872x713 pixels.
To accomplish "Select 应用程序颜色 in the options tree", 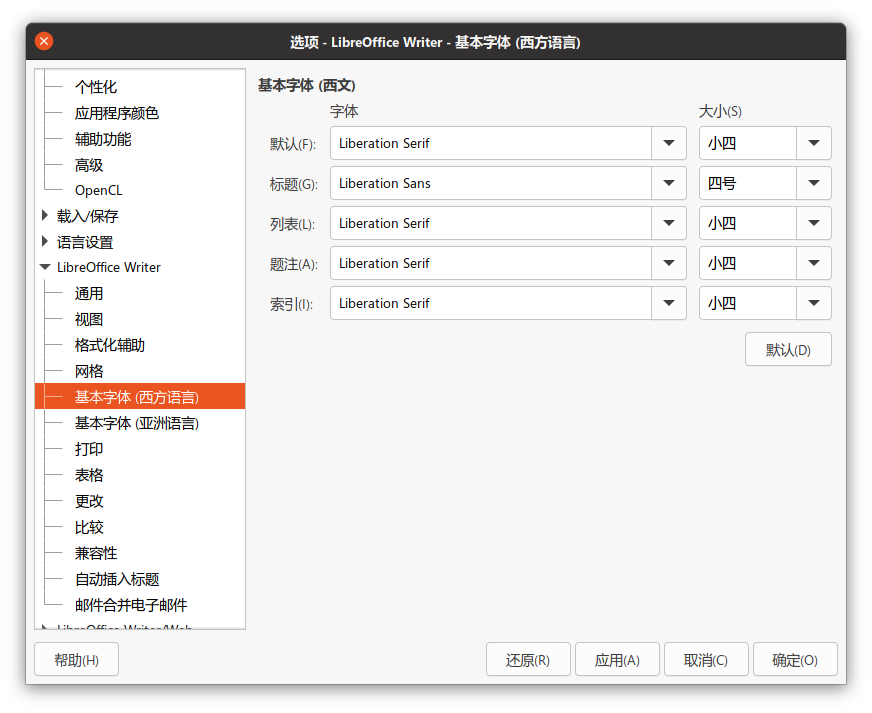I will coord(117,113).
